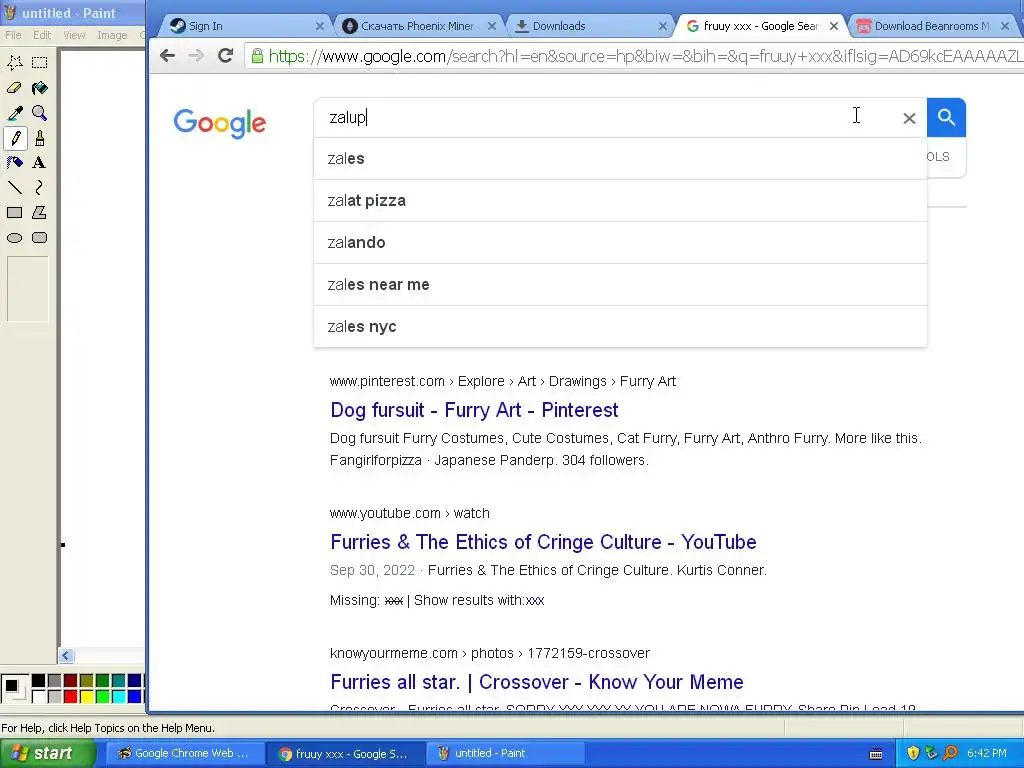The height and width of the screenshot is (768, 1024).
Task: Open Paint's File menu
Action: pyautogui.click(x=13, y=35)
